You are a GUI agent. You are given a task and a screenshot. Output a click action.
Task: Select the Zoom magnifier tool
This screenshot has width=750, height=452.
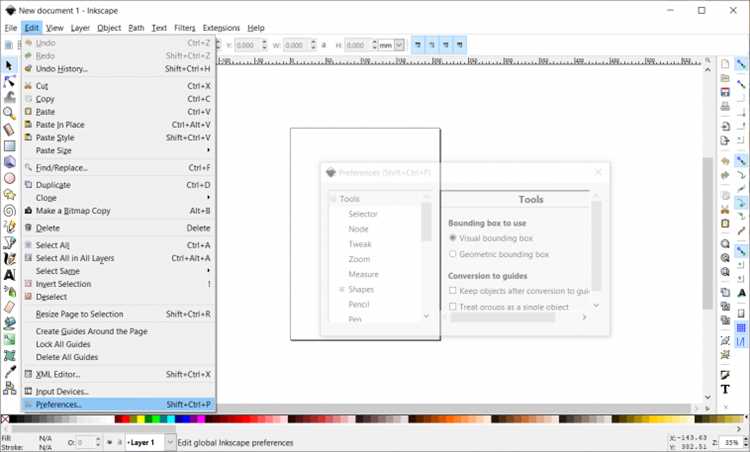[x=9, y=113]
